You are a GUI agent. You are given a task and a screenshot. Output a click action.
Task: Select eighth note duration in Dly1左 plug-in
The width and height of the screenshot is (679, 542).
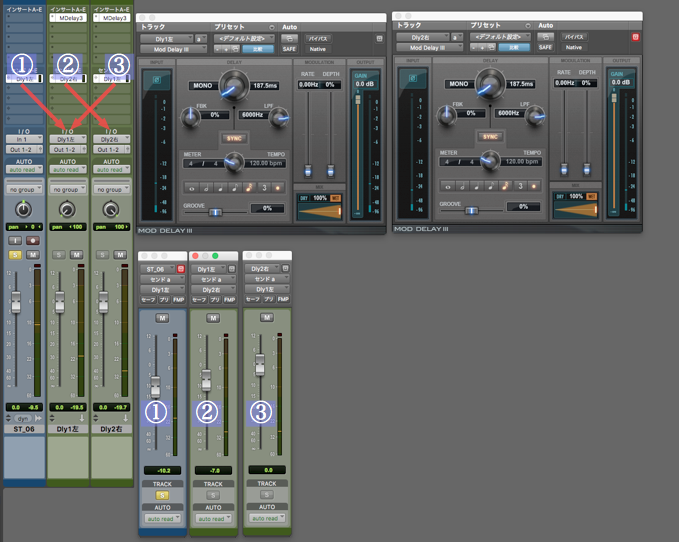(235, 188)
